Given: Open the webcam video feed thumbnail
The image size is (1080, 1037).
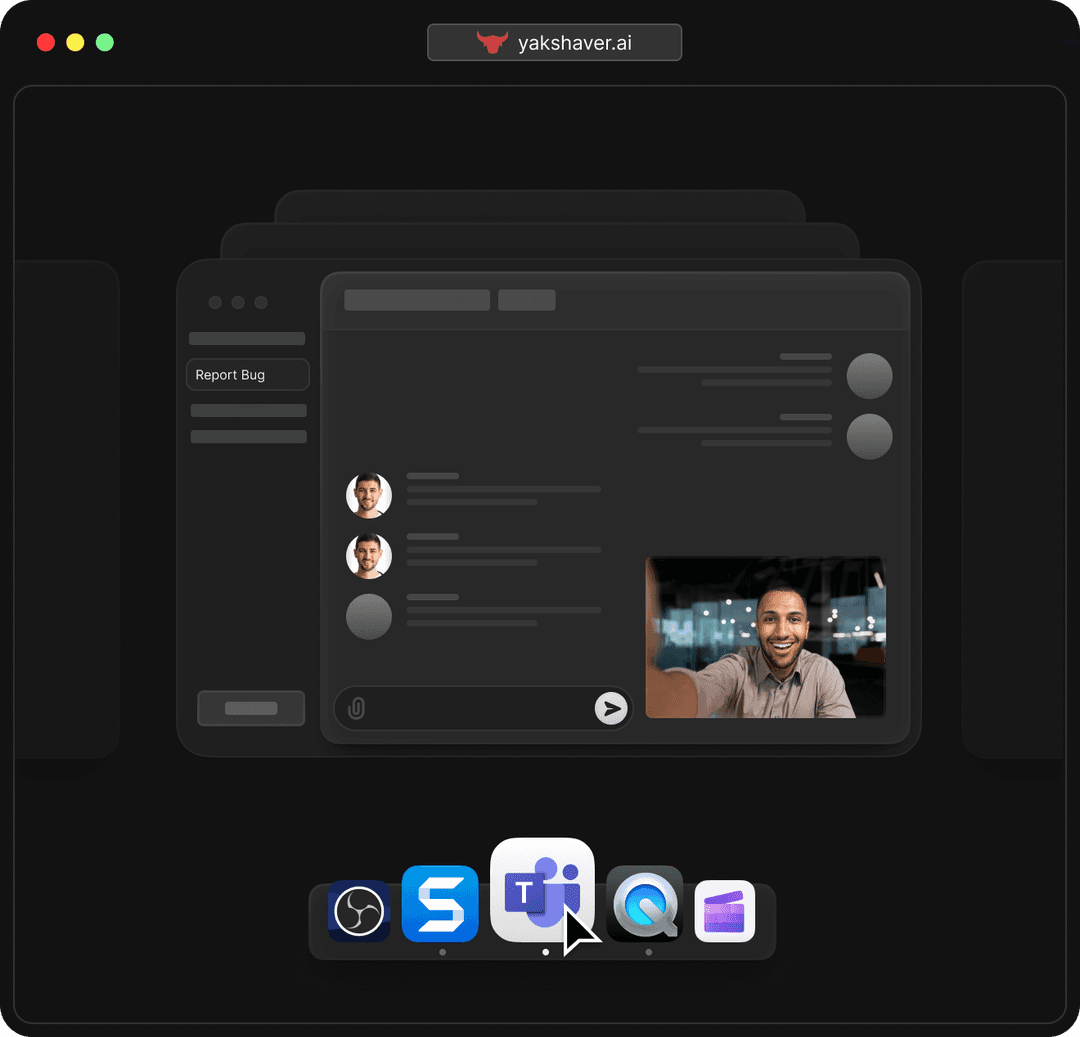Looking at the screenshot, I should click(765, 637).
